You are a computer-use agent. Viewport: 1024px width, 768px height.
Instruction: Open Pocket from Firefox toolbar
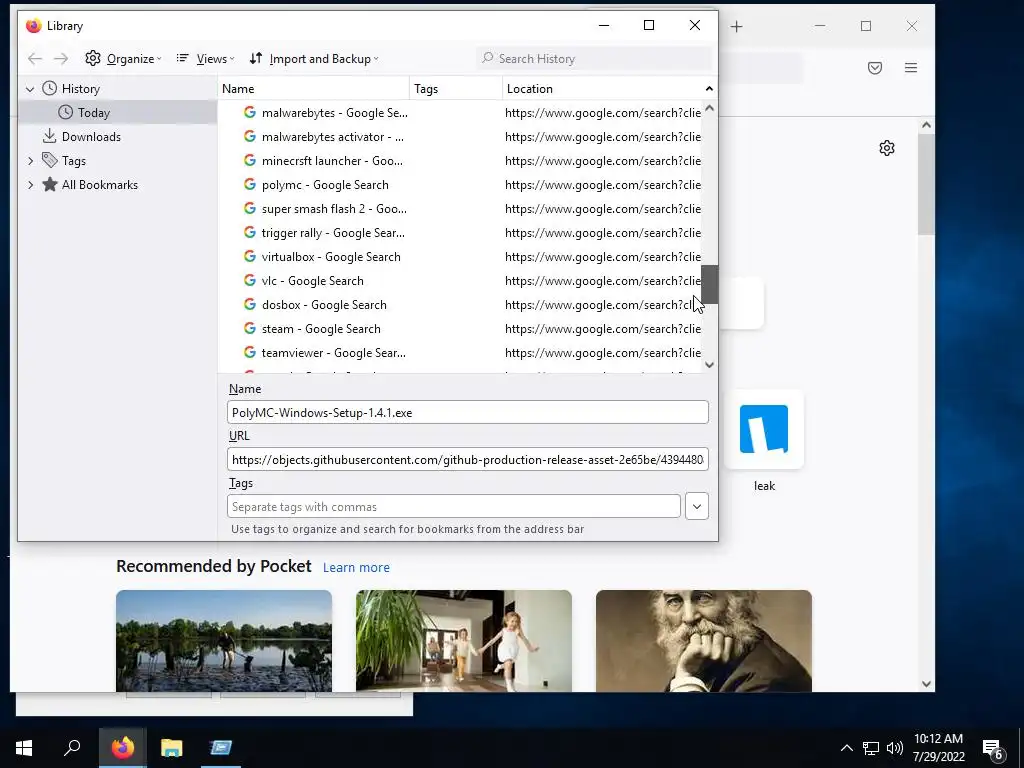click(x=875, y=68)
